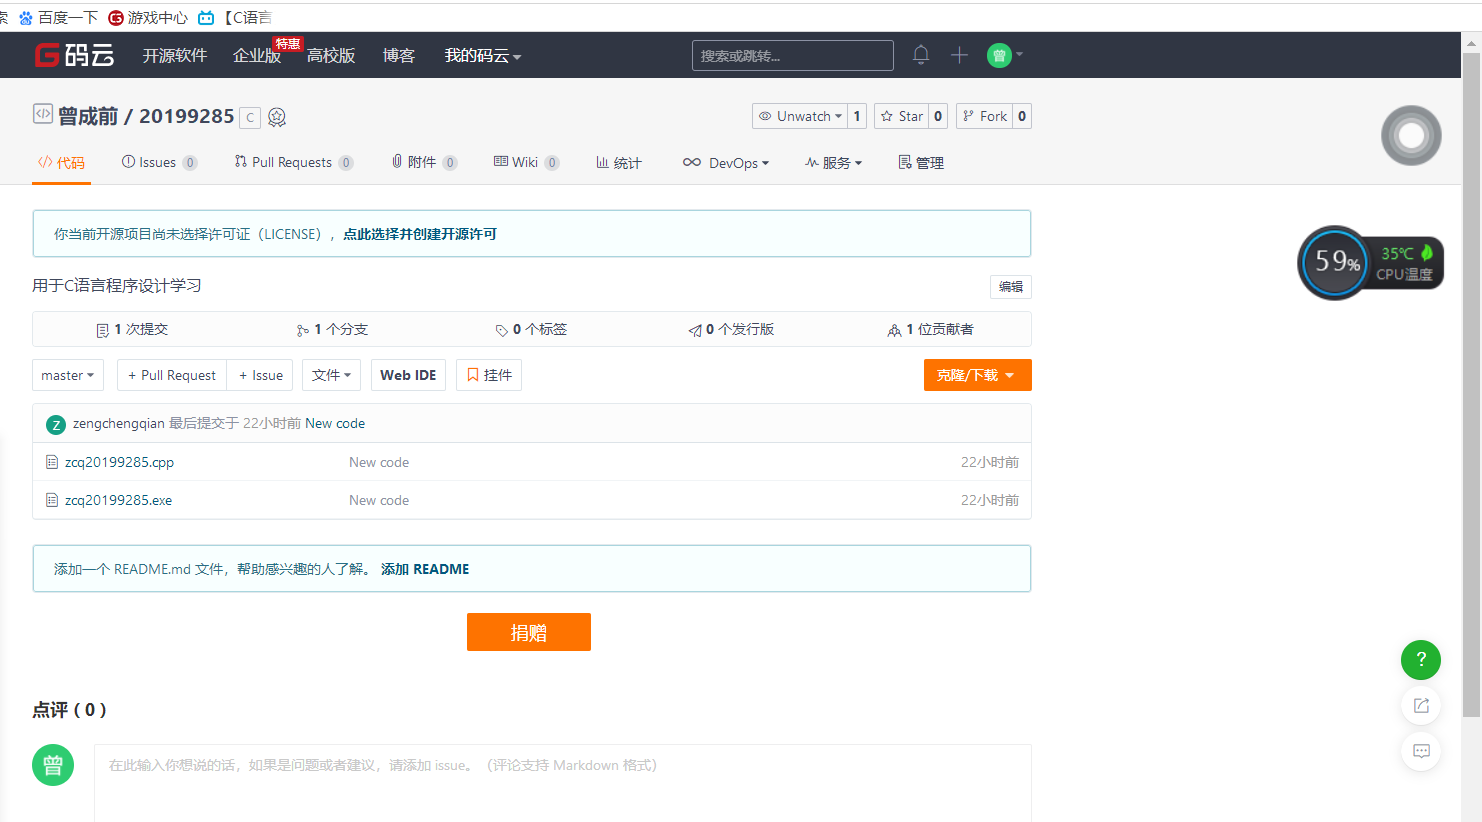1482x822 pixels.
Task: Click the Star count 0
Action: click(938, 116)
